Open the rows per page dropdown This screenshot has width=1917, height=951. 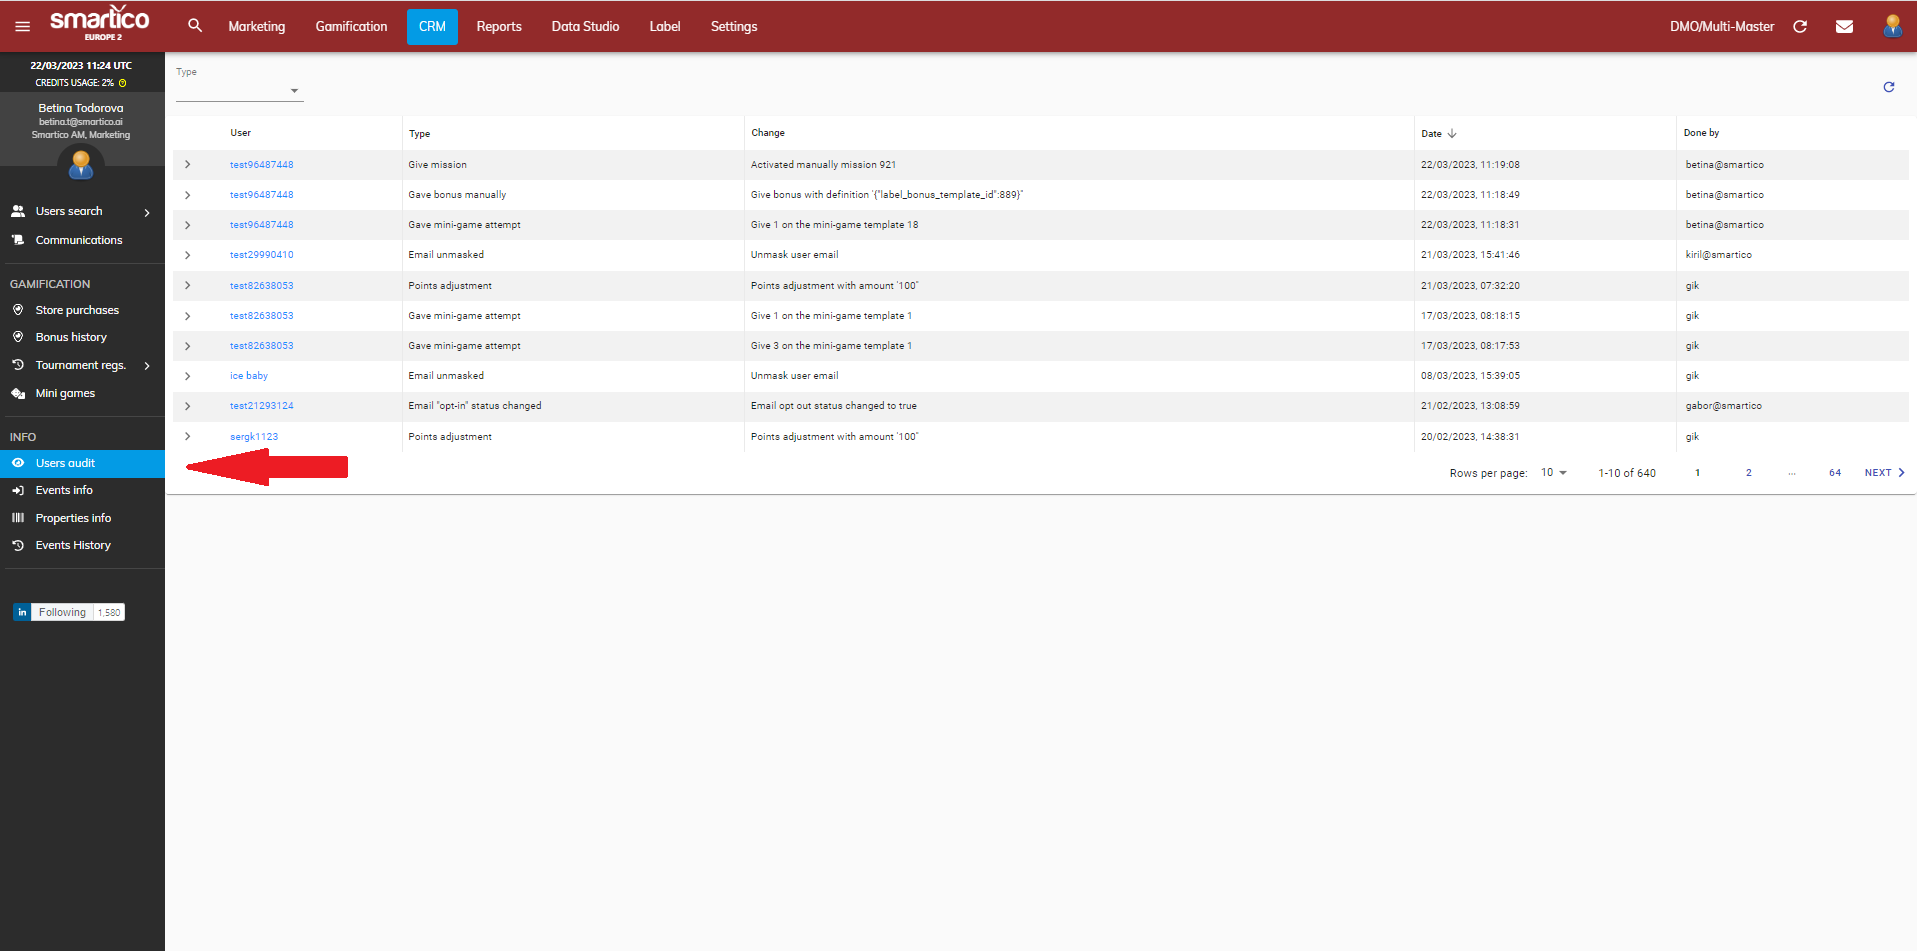point(1553,473)
